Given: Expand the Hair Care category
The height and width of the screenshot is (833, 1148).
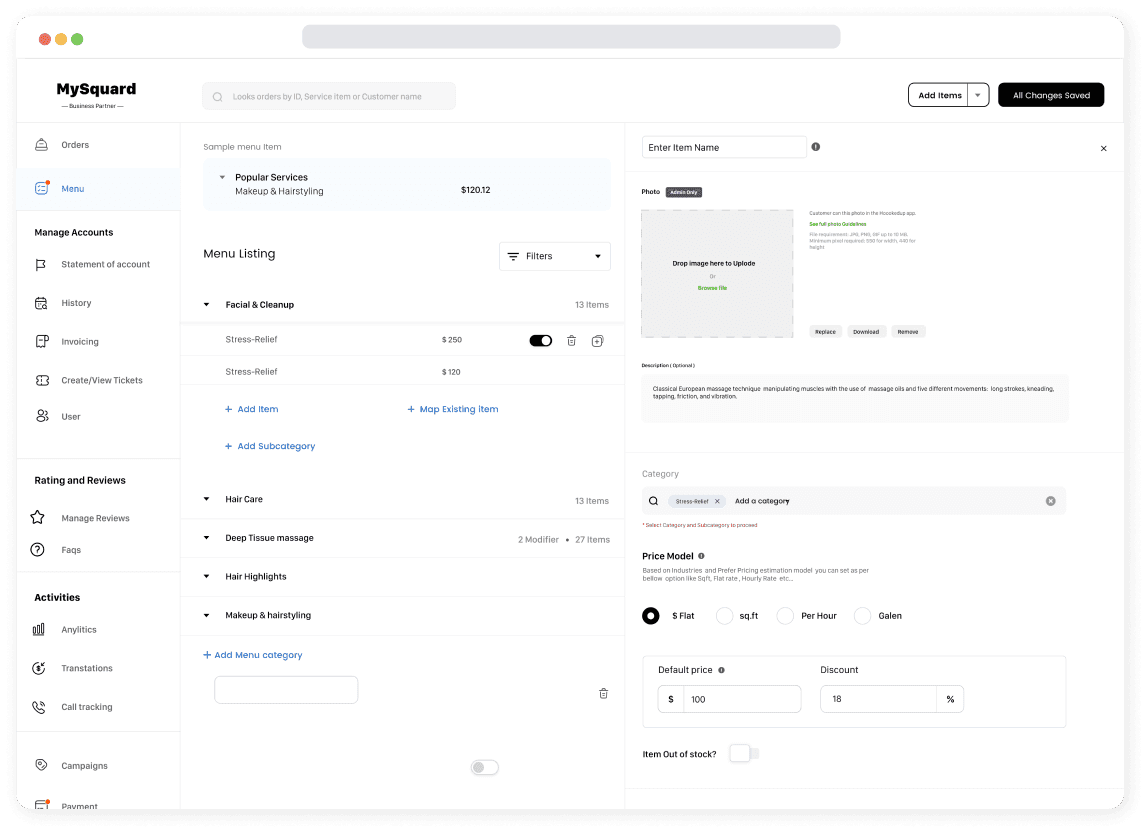Looking at the screenshot, I should (x=207, y=499).
